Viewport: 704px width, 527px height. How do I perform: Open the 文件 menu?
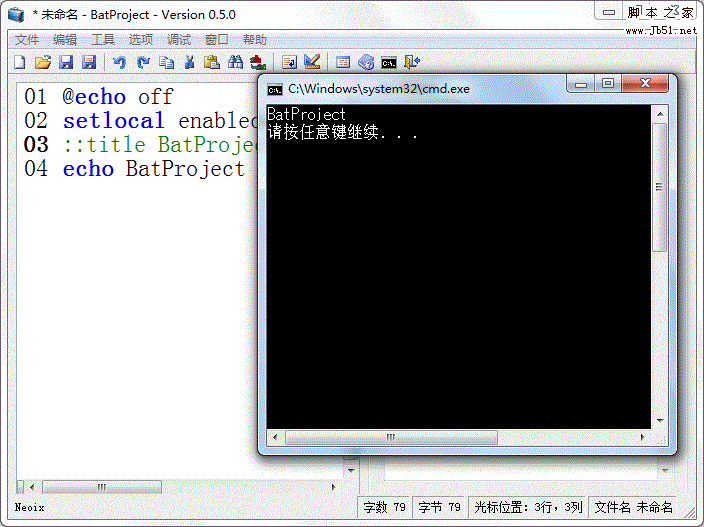[26, 40]
